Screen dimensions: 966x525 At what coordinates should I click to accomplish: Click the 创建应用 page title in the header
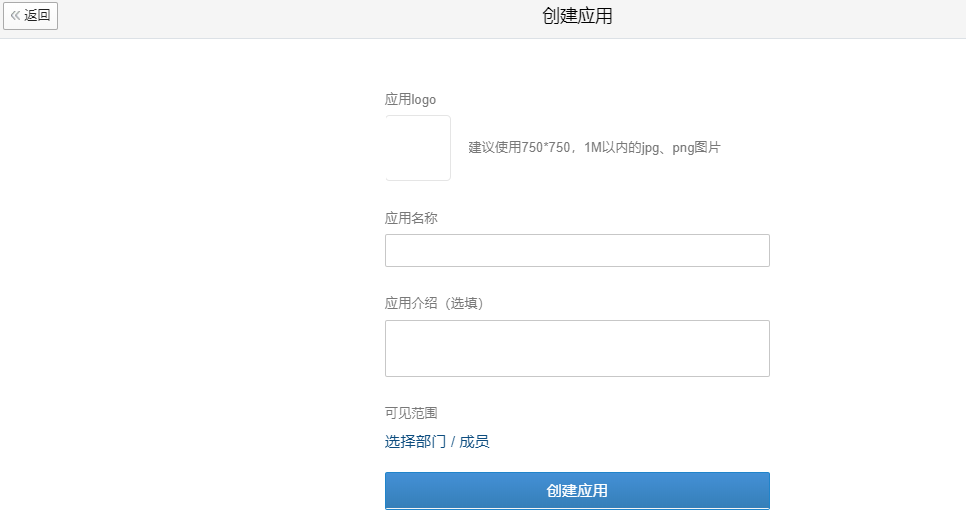point(577,16)
